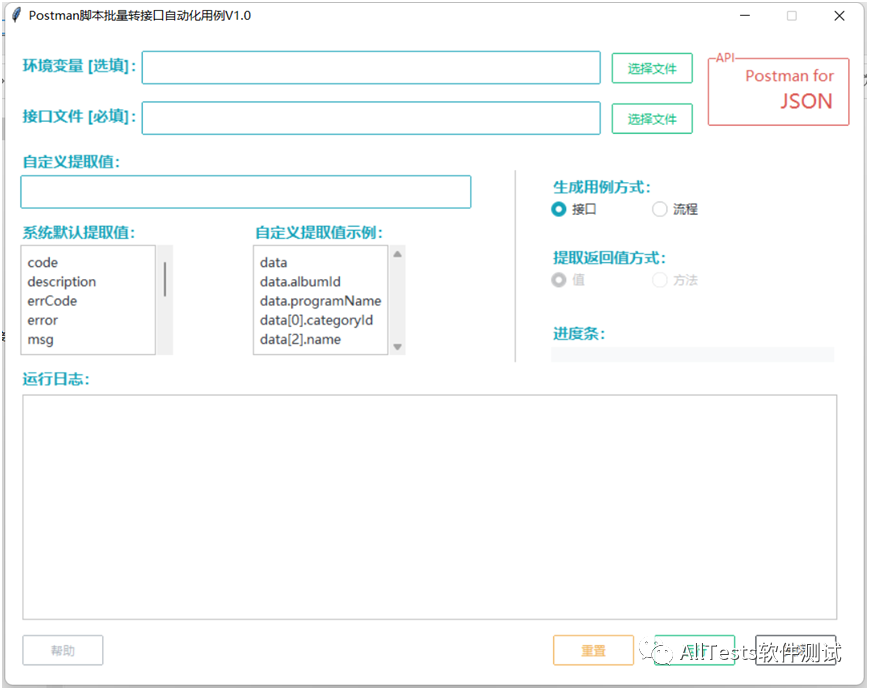Select "errCode" in the default values list

[52, 301]
